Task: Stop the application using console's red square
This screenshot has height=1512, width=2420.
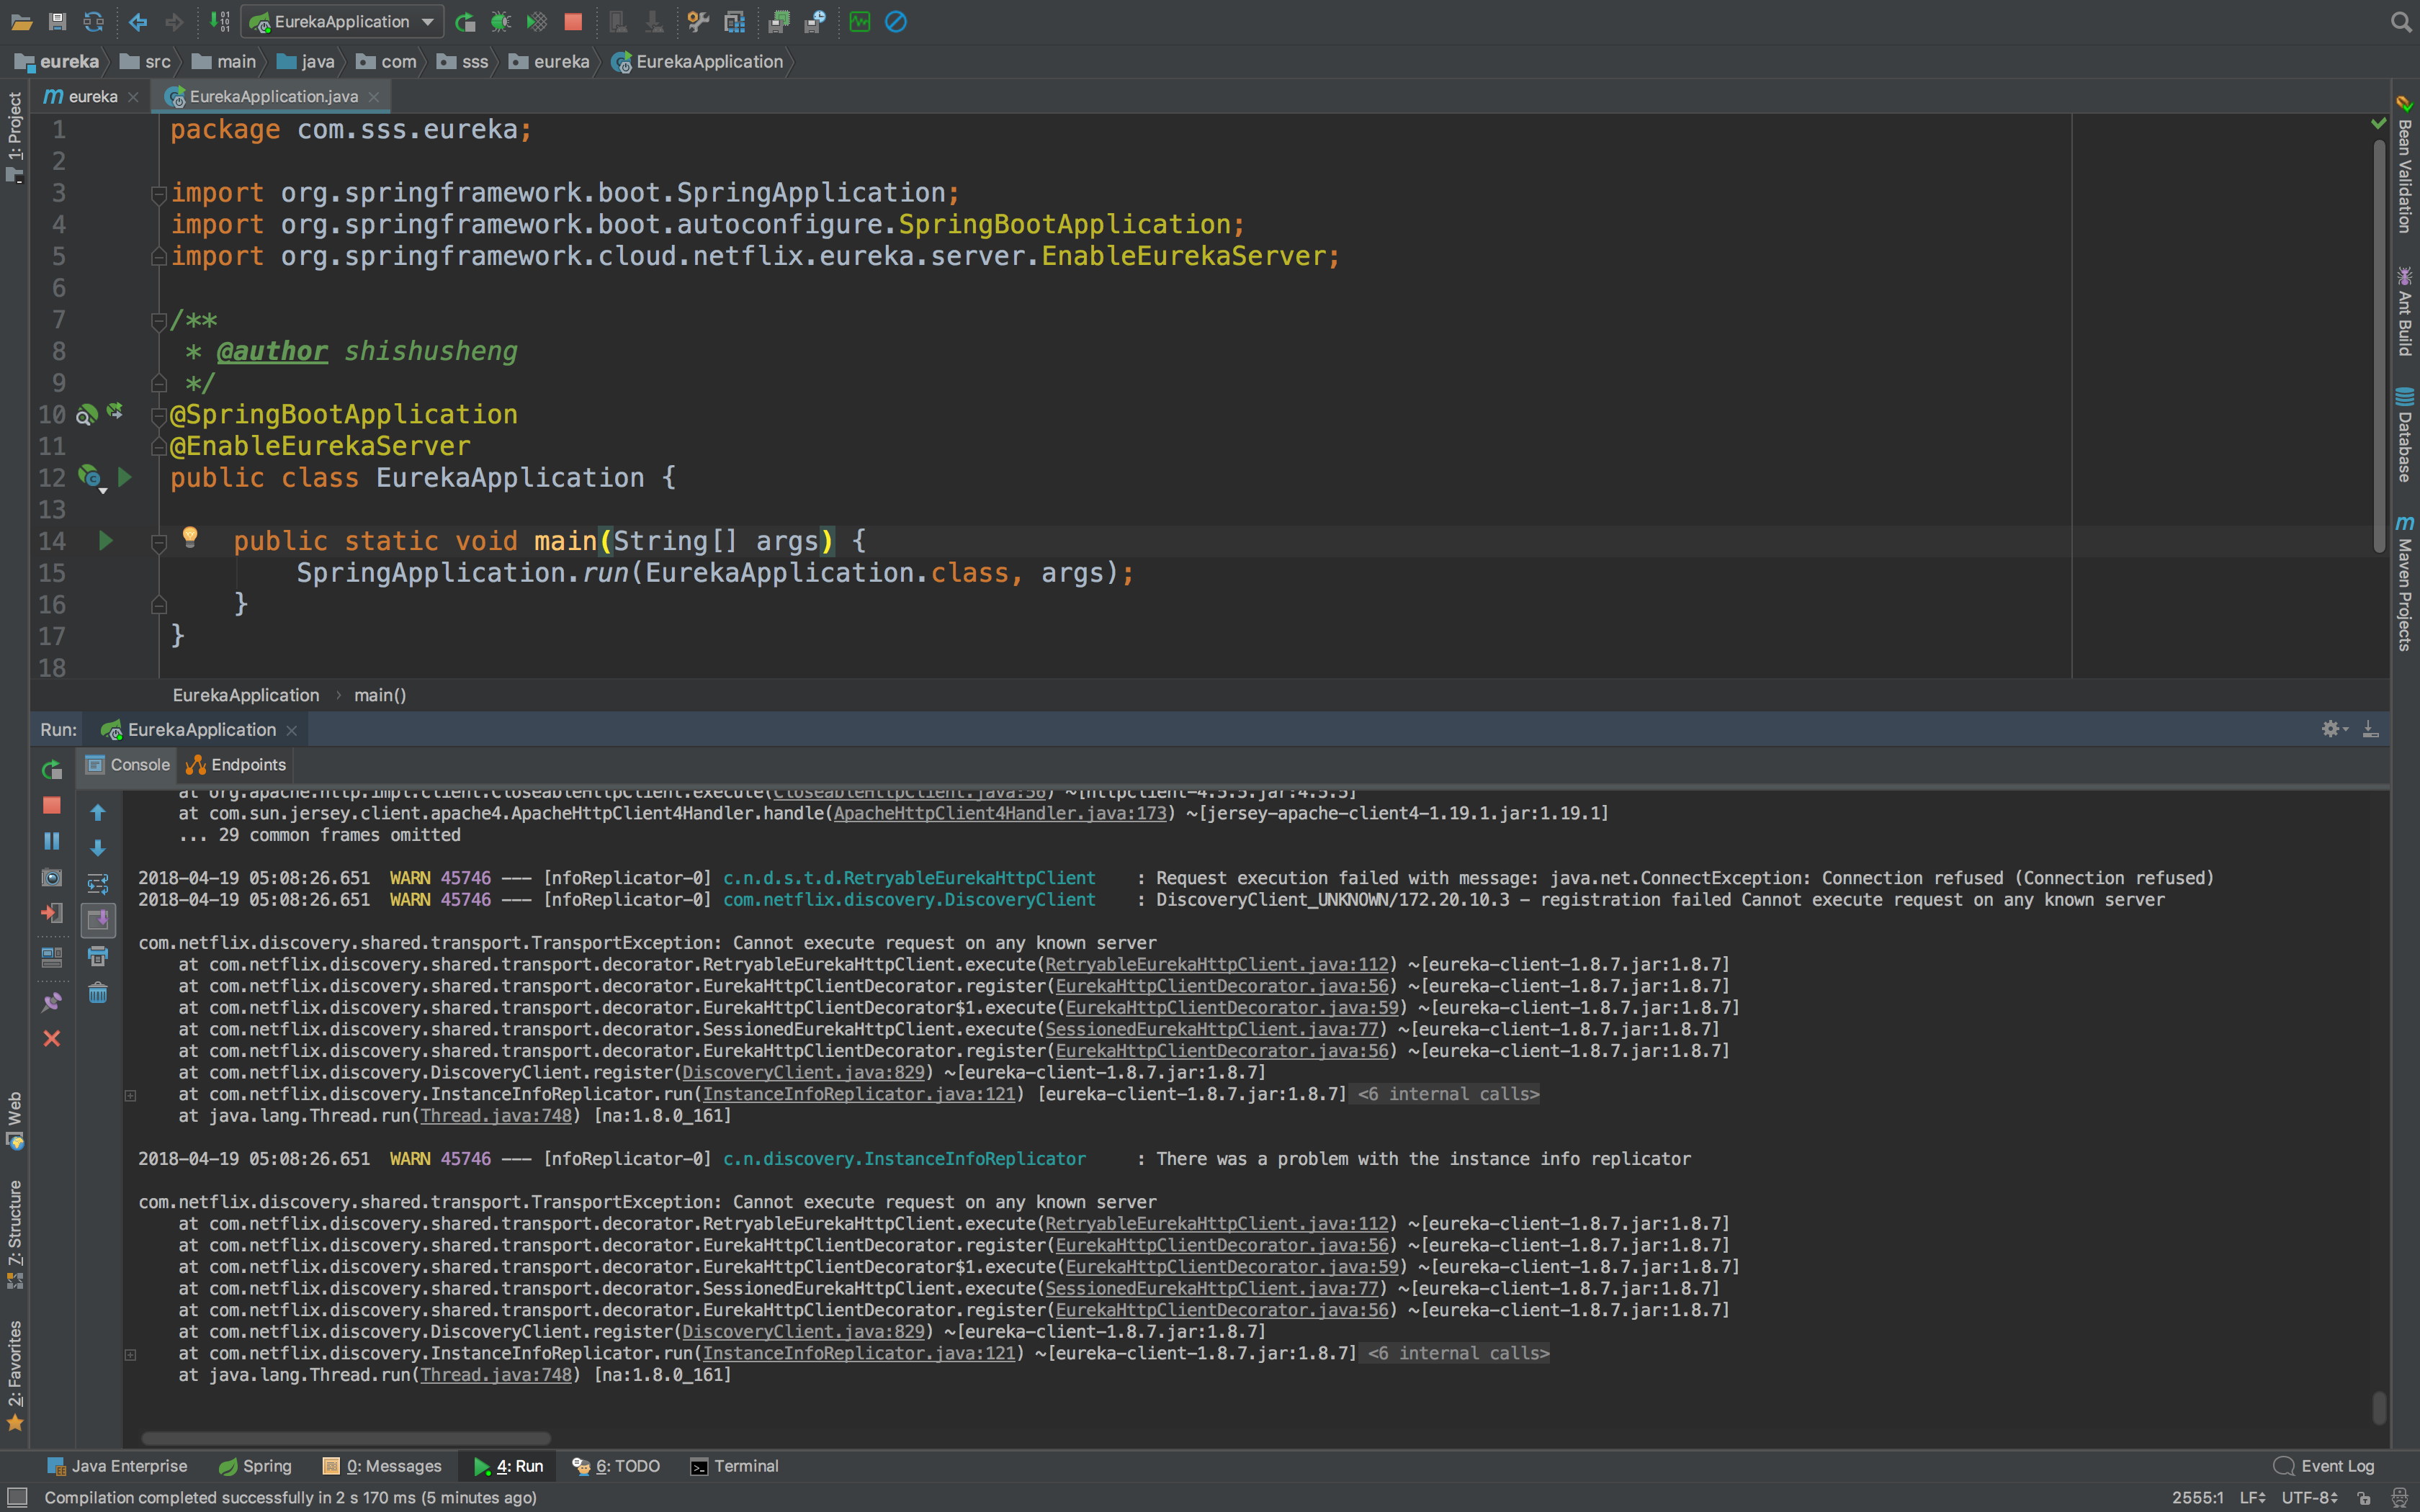Action: coord(52,805)
